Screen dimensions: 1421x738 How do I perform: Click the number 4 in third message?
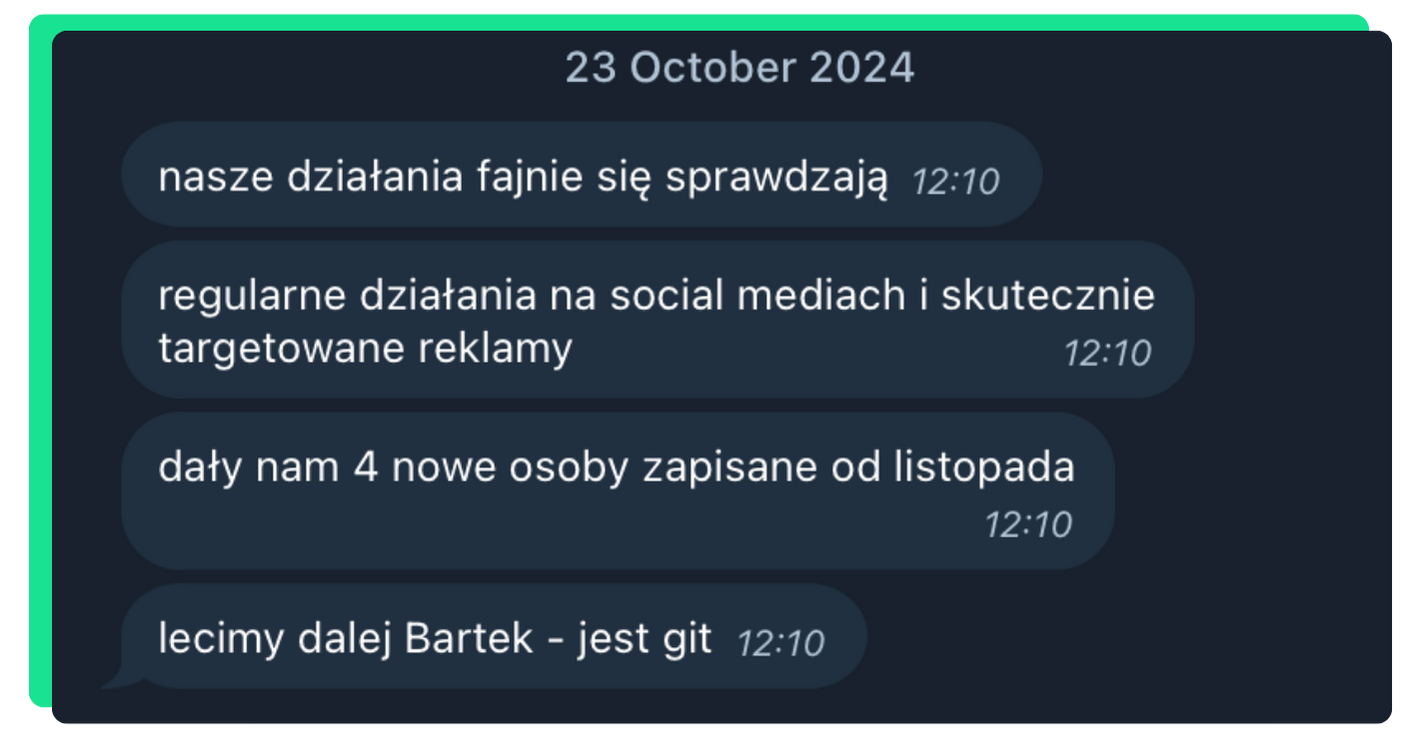[366, 467]
